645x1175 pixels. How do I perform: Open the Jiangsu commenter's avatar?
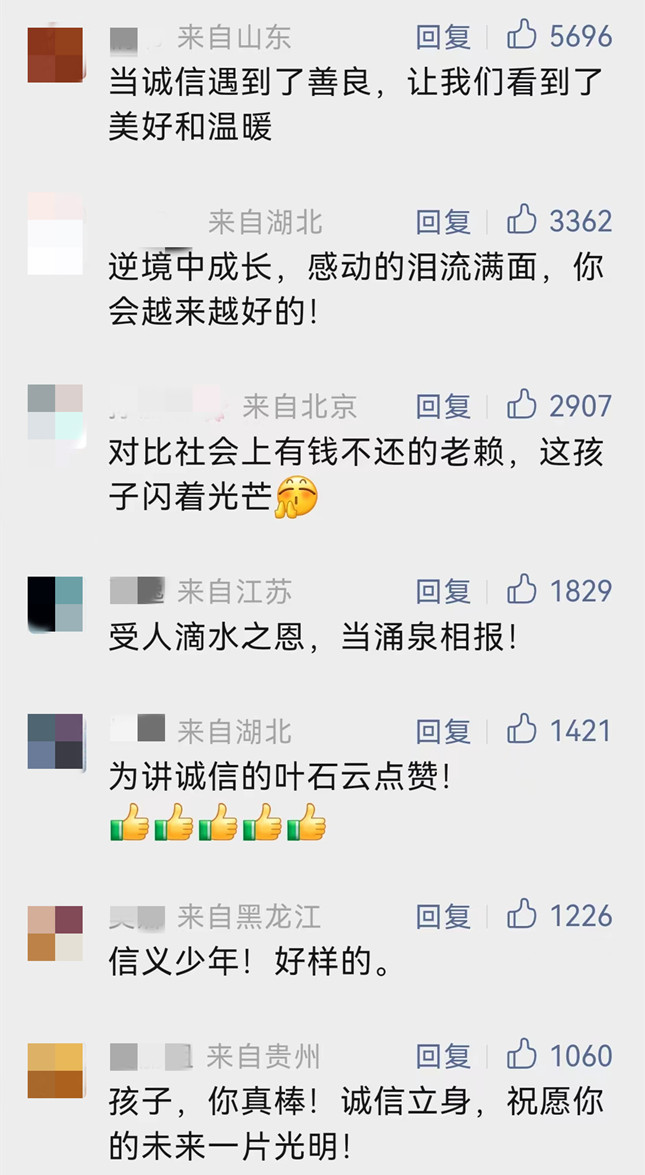(55, 604)
